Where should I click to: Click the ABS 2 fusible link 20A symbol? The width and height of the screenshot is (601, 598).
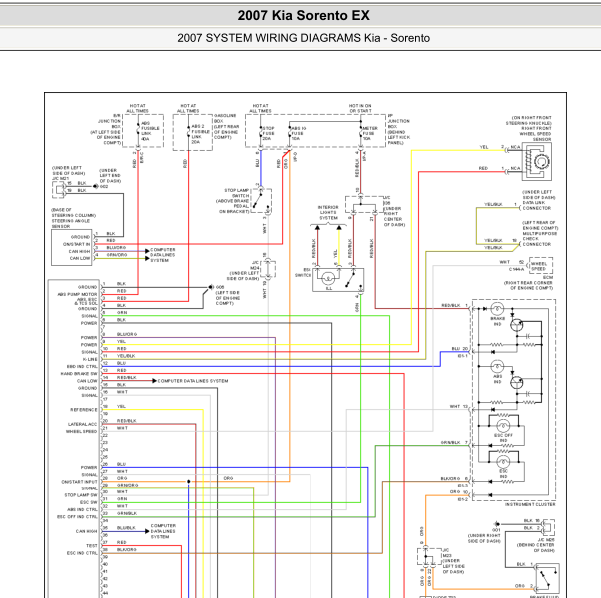pyautogui.click(x=188, y=131)
